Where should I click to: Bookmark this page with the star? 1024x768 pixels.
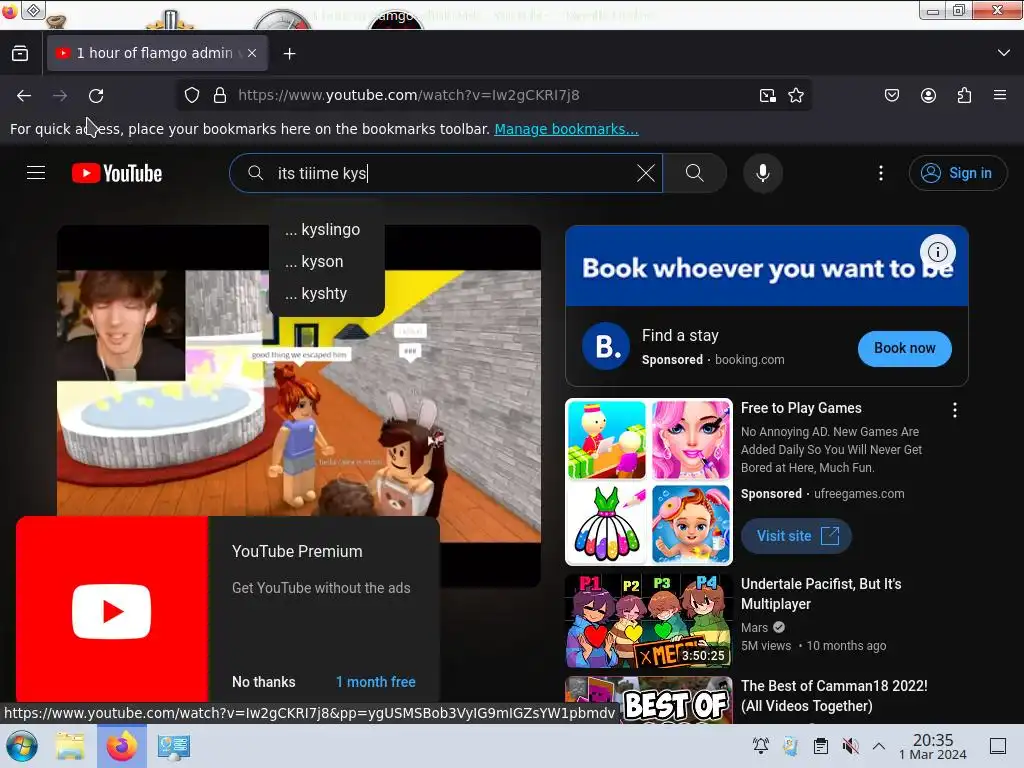pos(795,95)
